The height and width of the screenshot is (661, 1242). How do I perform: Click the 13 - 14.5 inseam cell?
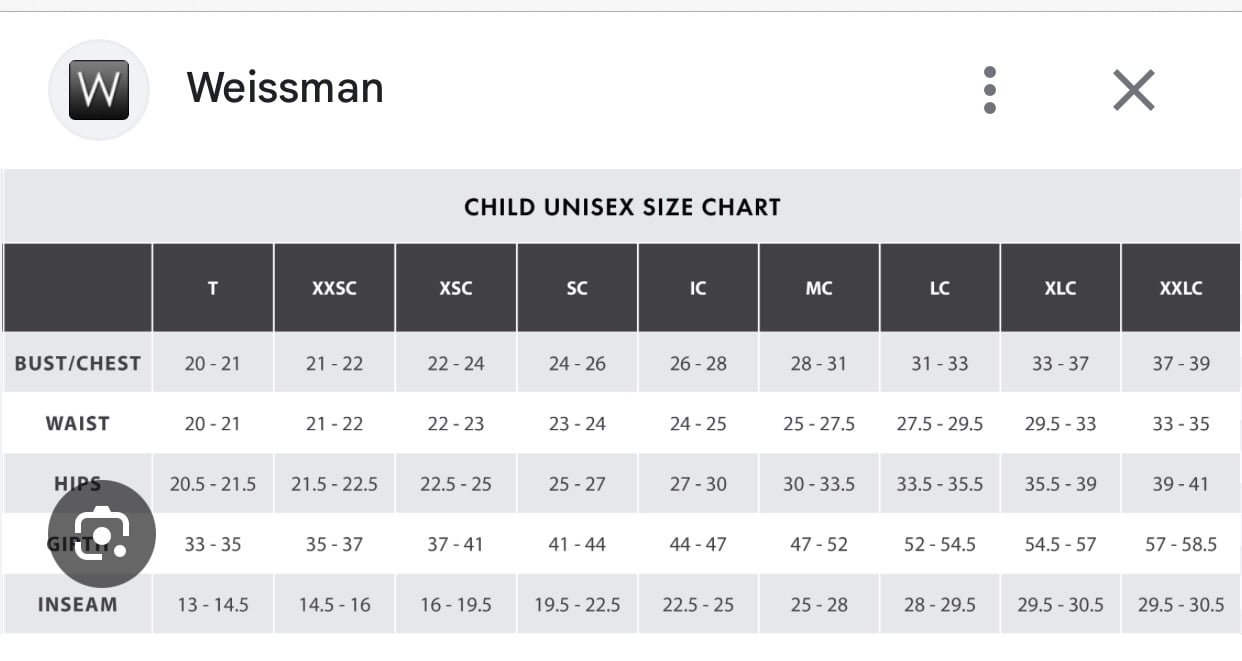pos(213,604)
